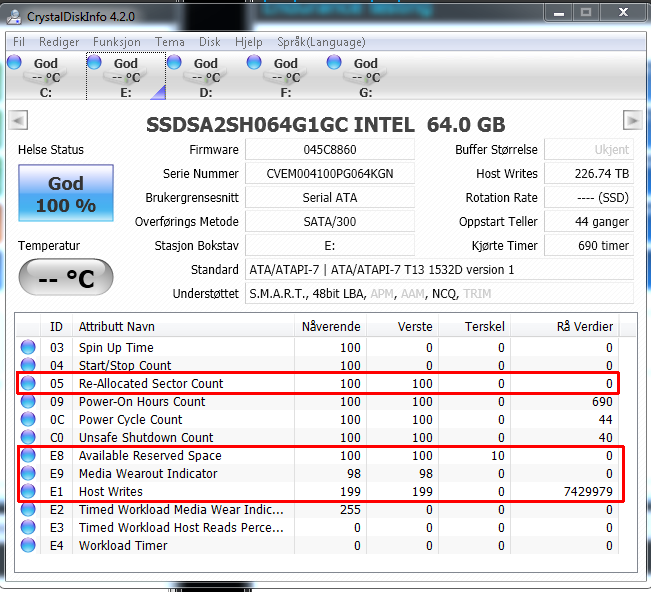Image resolution: width=651 pixels, height=592 pixels.
Task: Select the Media Wearout Indicator attribute name
Action: click(148, 473)
